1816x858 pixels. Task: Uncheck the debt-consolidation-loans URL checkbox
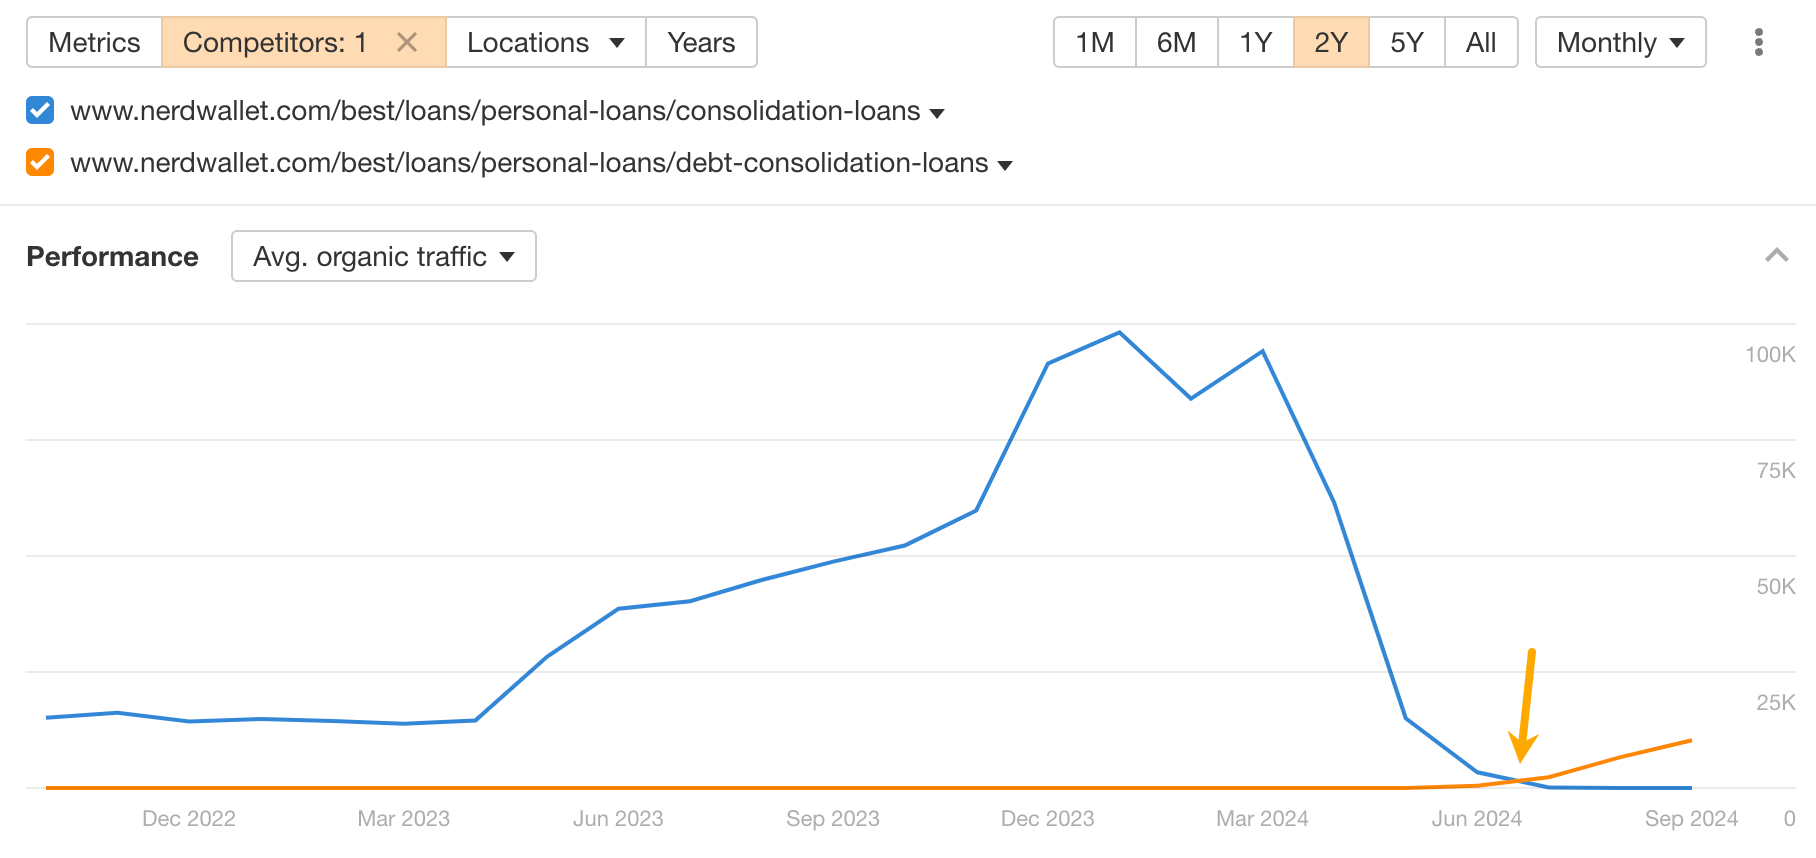[x=39, y=162]
